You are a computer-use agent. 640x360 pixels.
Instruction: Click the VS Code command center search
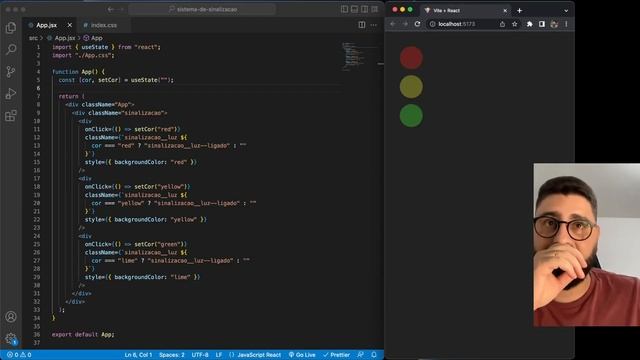pos(202,9)
